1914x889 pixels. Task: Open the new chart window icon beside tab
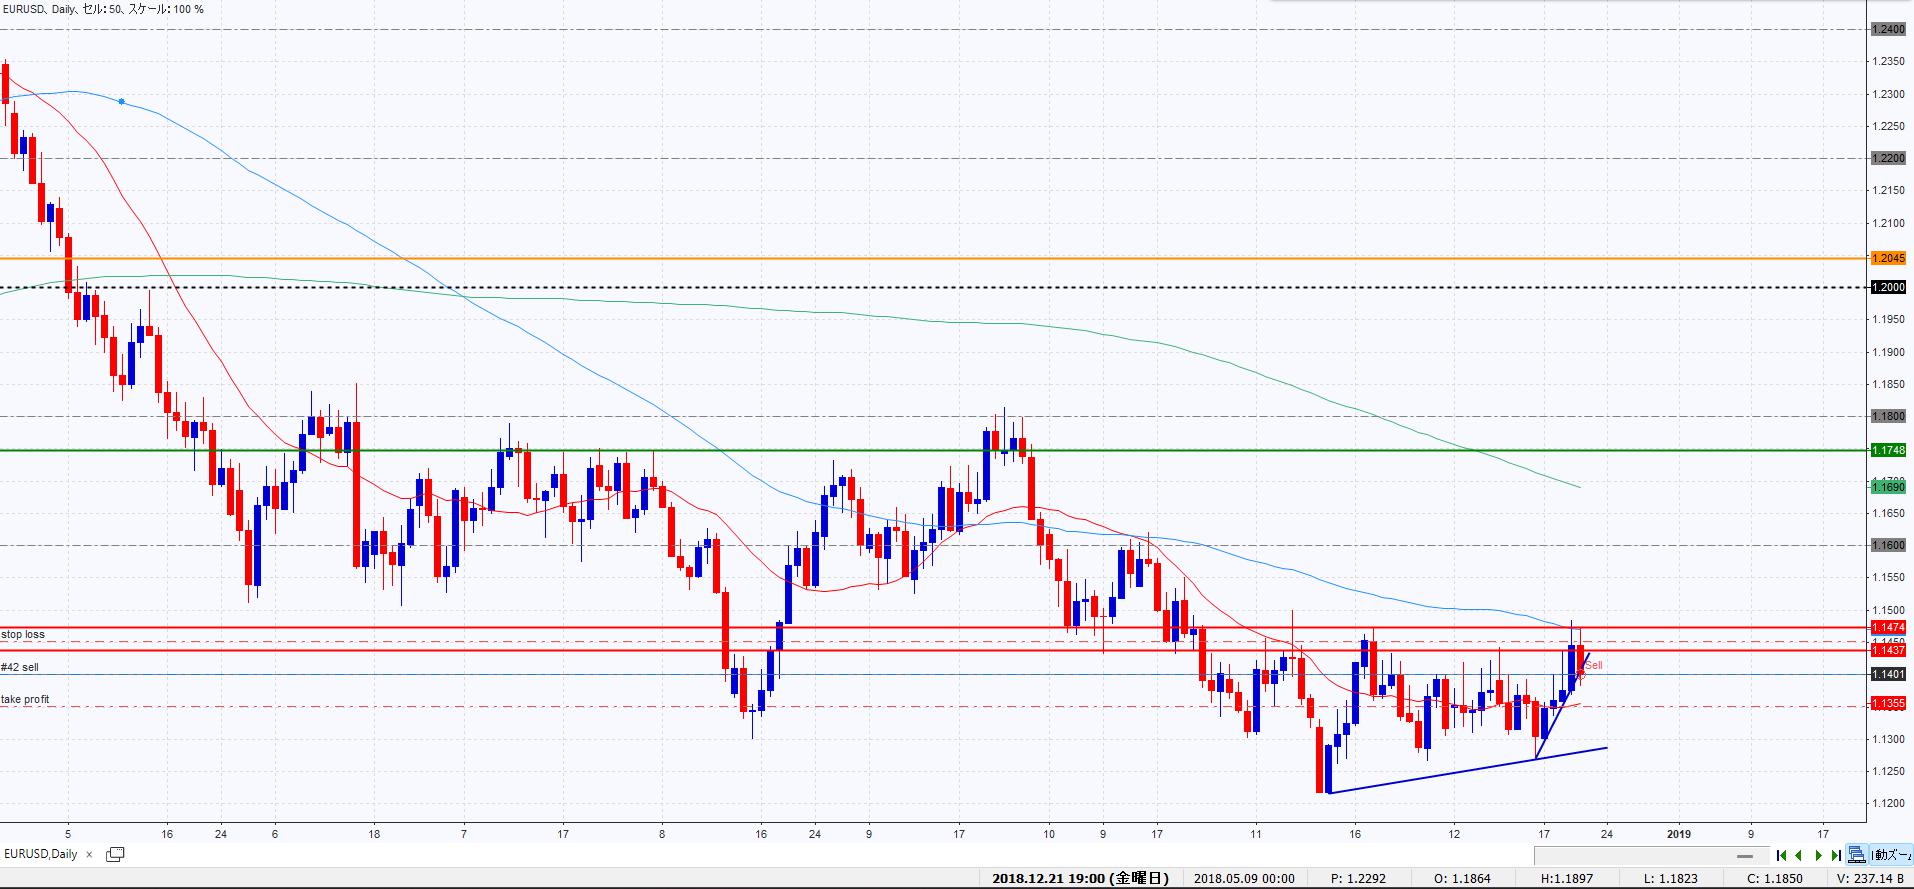[115, 854]
